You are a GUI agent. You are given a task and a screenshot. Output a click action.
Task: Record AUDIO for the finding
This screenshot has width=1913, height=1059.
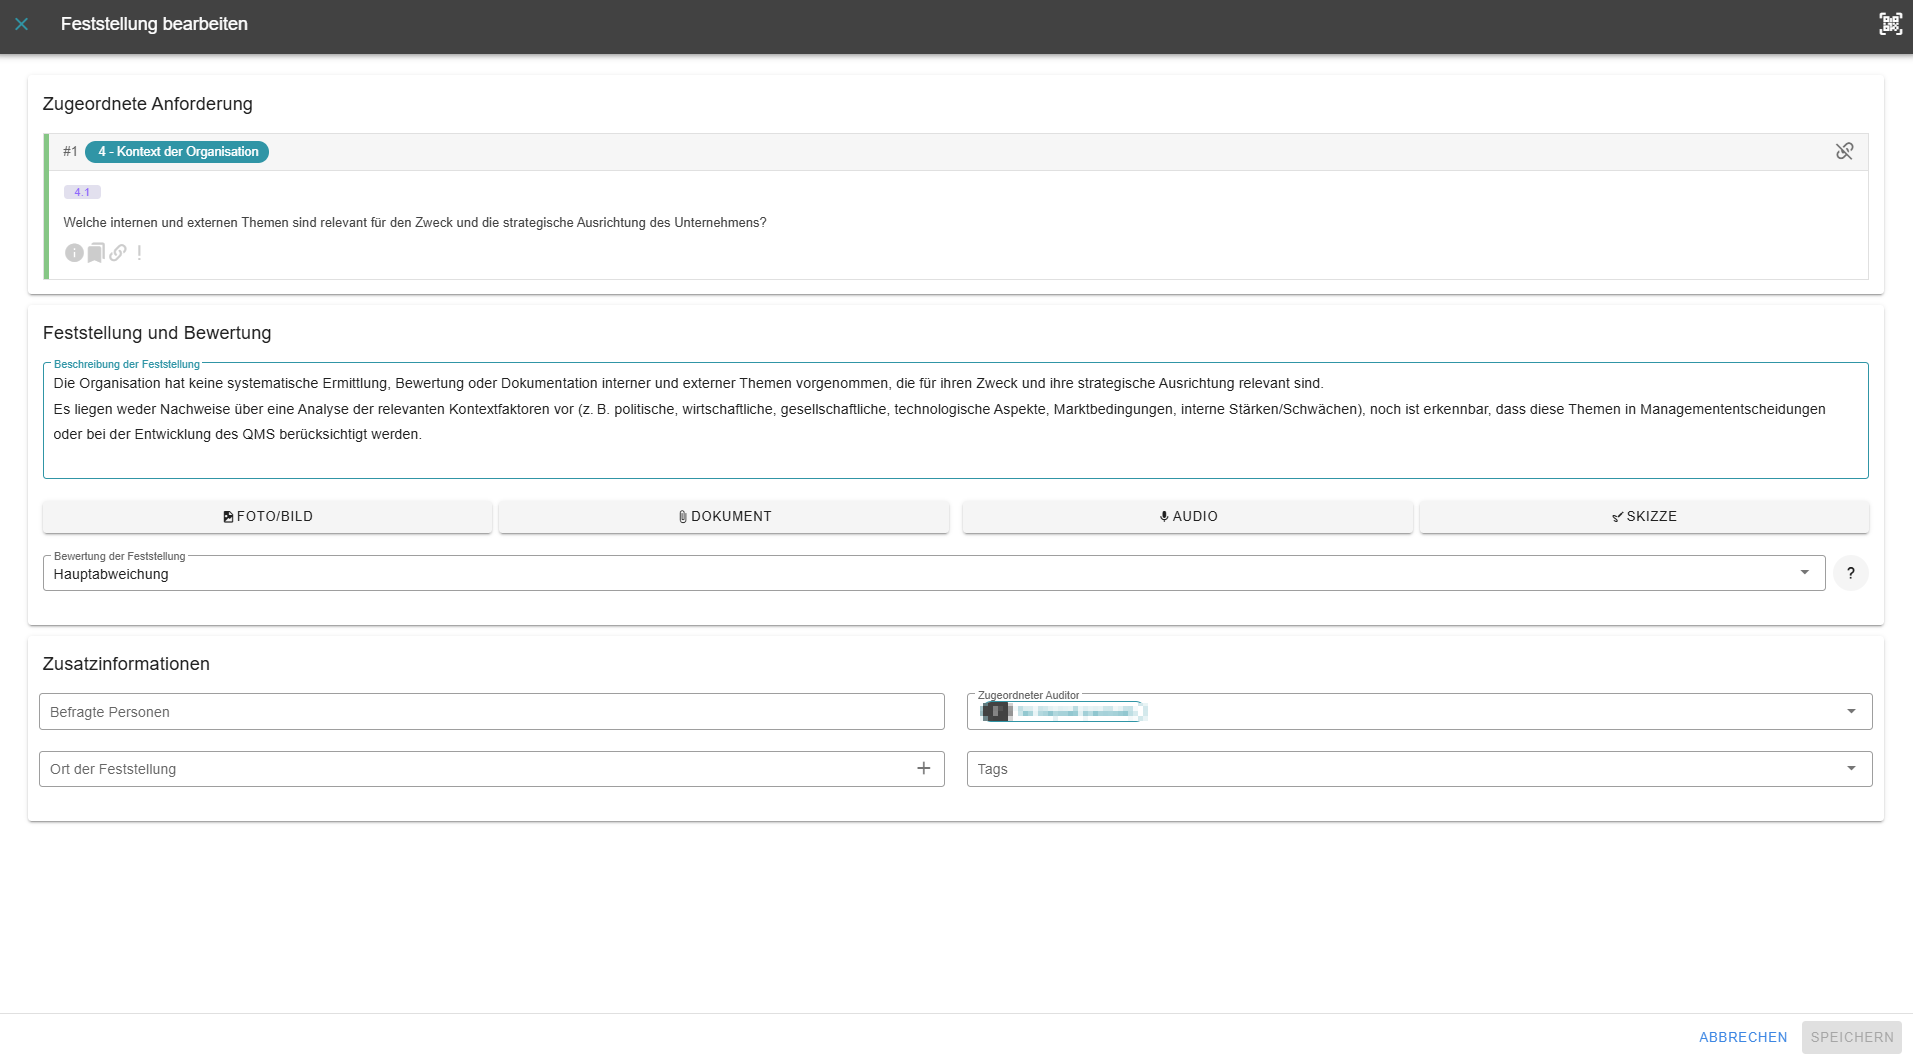(1187, 517)
